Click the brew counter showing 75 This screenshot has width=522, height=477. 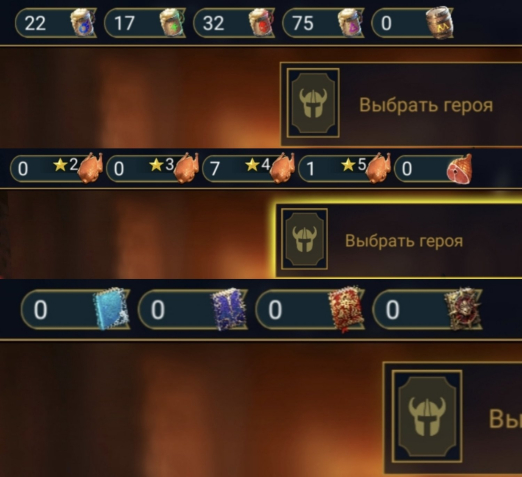pos(323,23)
